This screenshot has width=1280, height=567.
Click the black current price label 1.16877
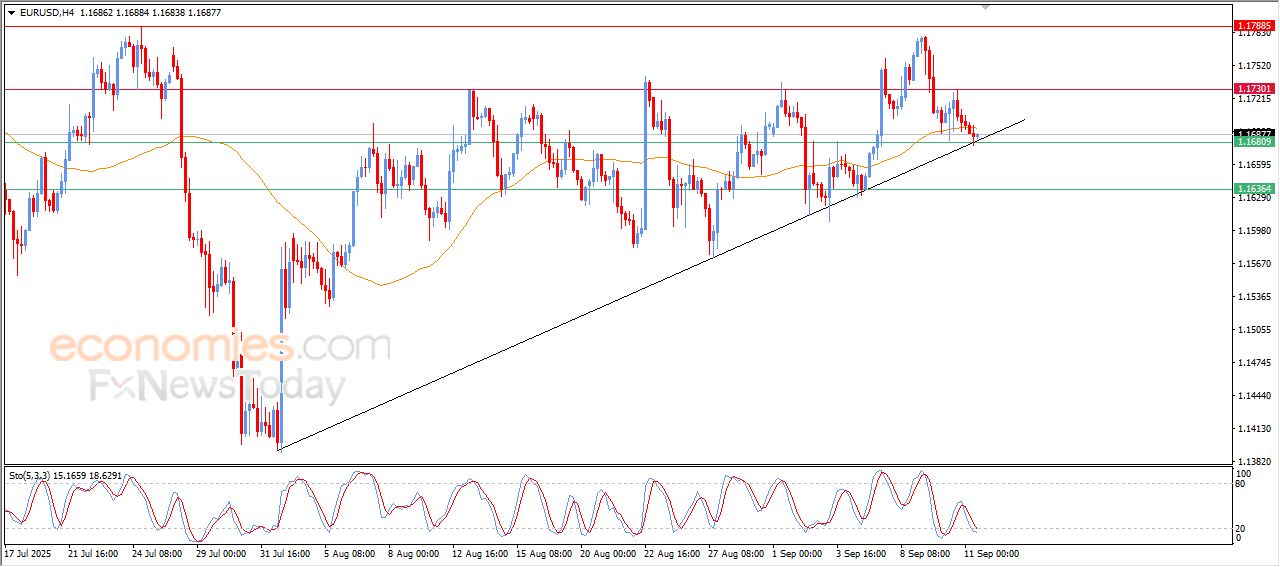pyautogui.click(x=1254, y=132)
